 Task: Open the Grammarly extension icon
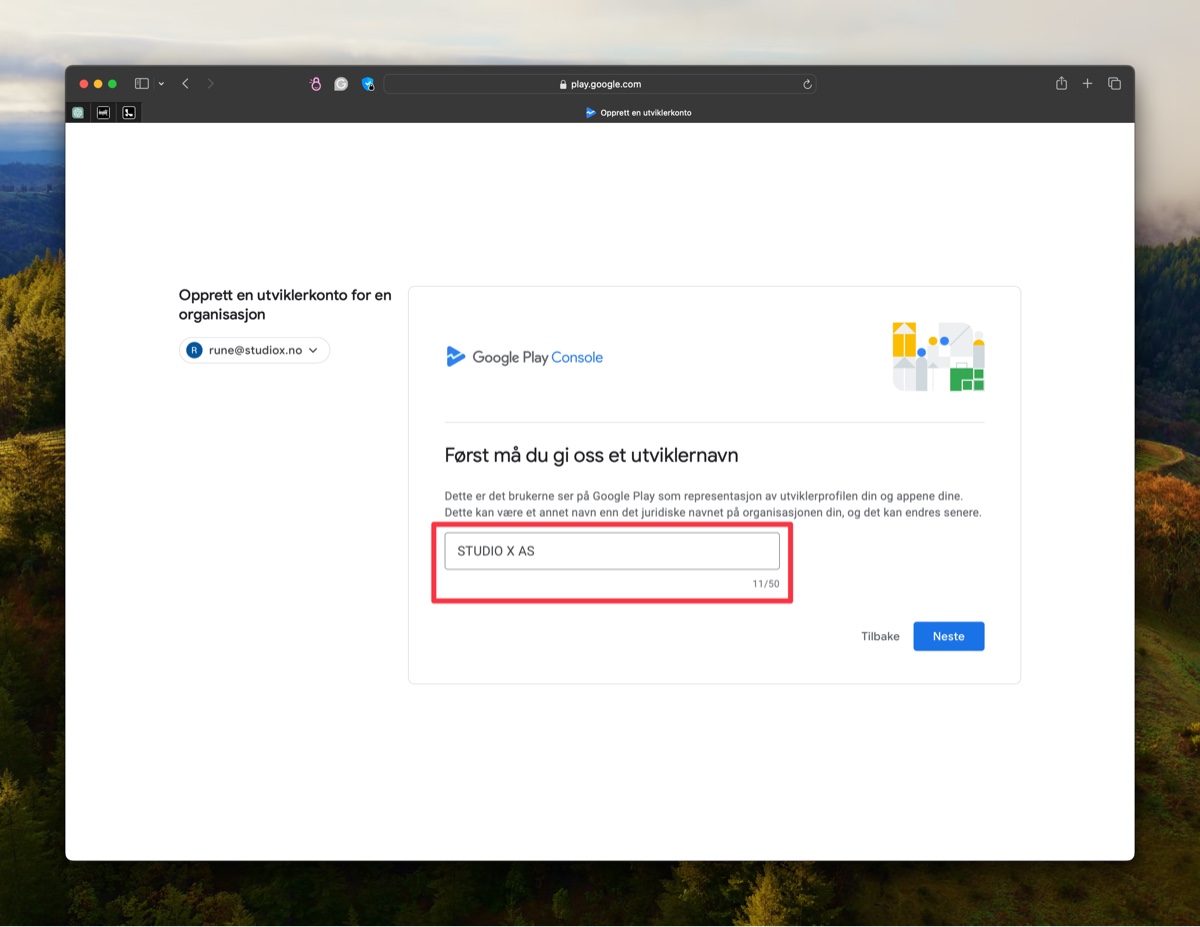(x=341, y=84)
